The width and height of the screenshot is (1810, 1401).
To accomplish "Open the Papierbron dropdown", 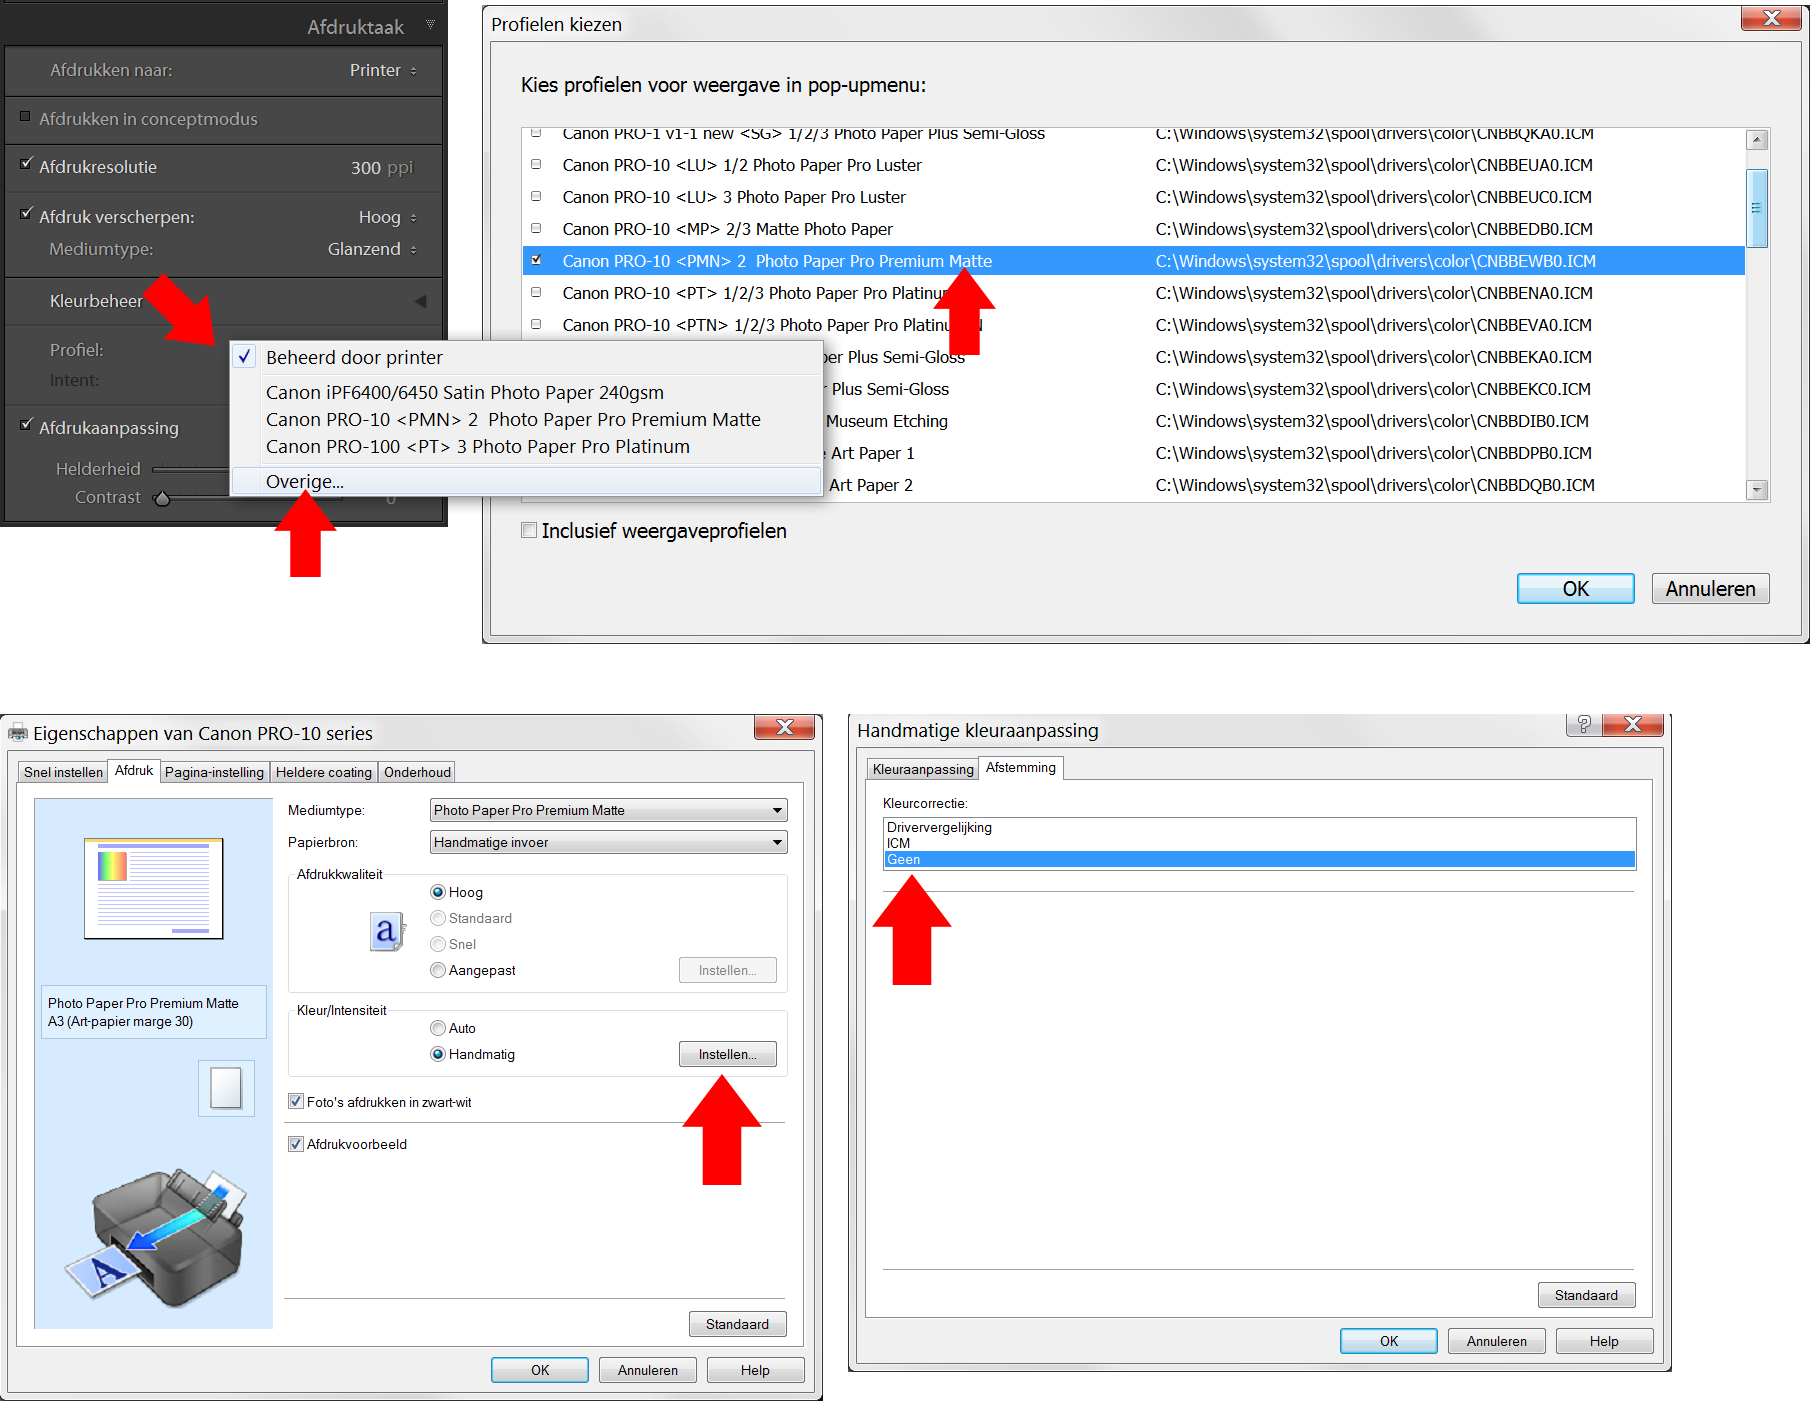I will pos(608,842).
